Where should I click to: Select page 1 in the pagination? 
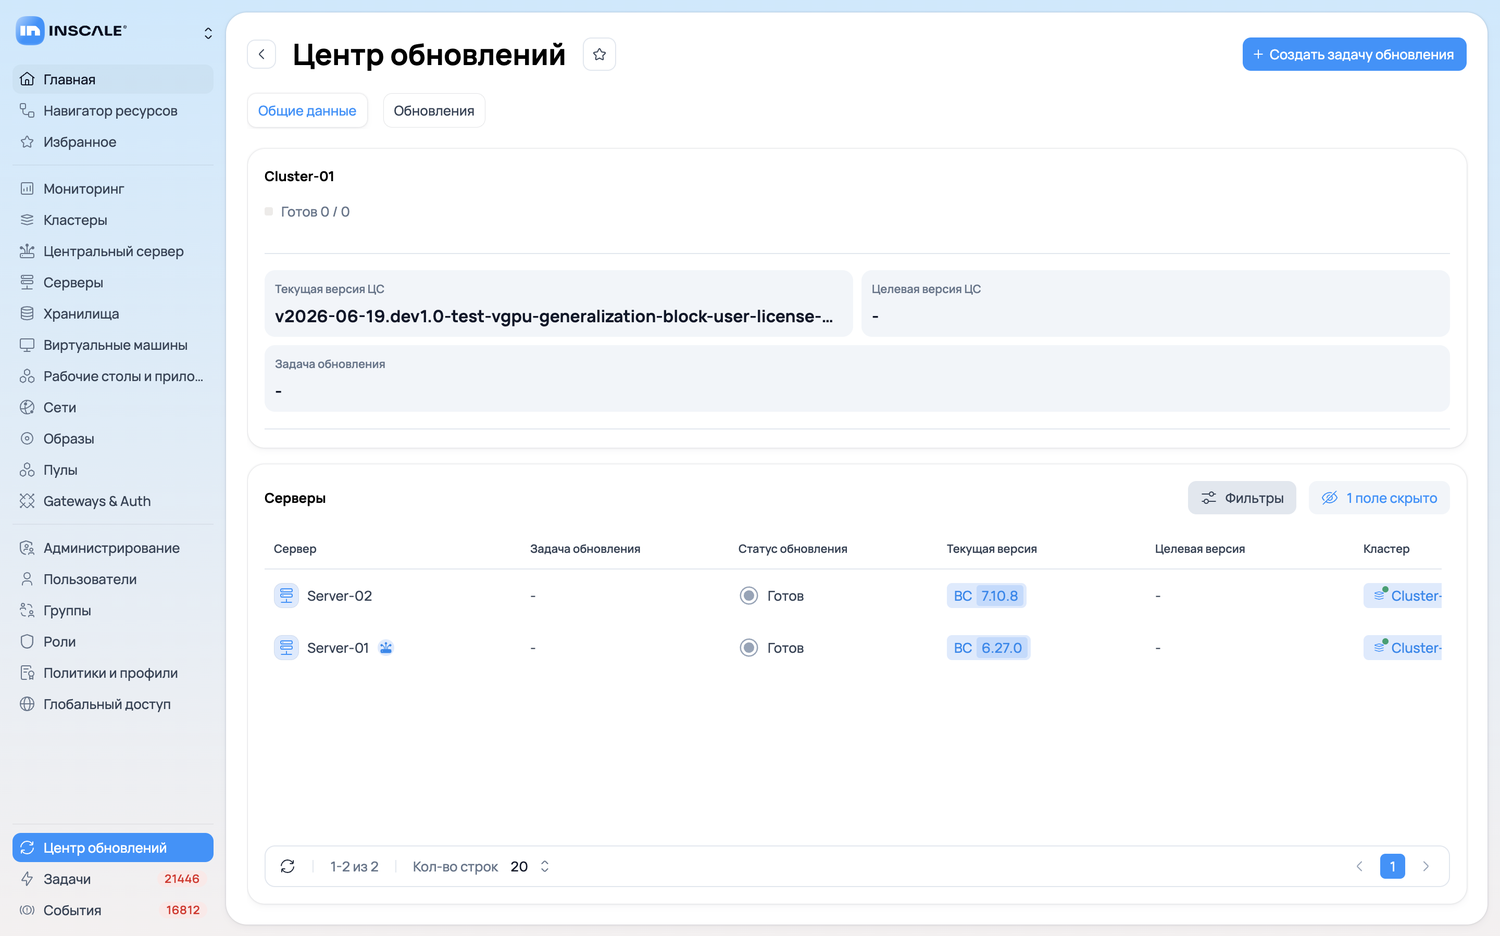[1392, 867]
